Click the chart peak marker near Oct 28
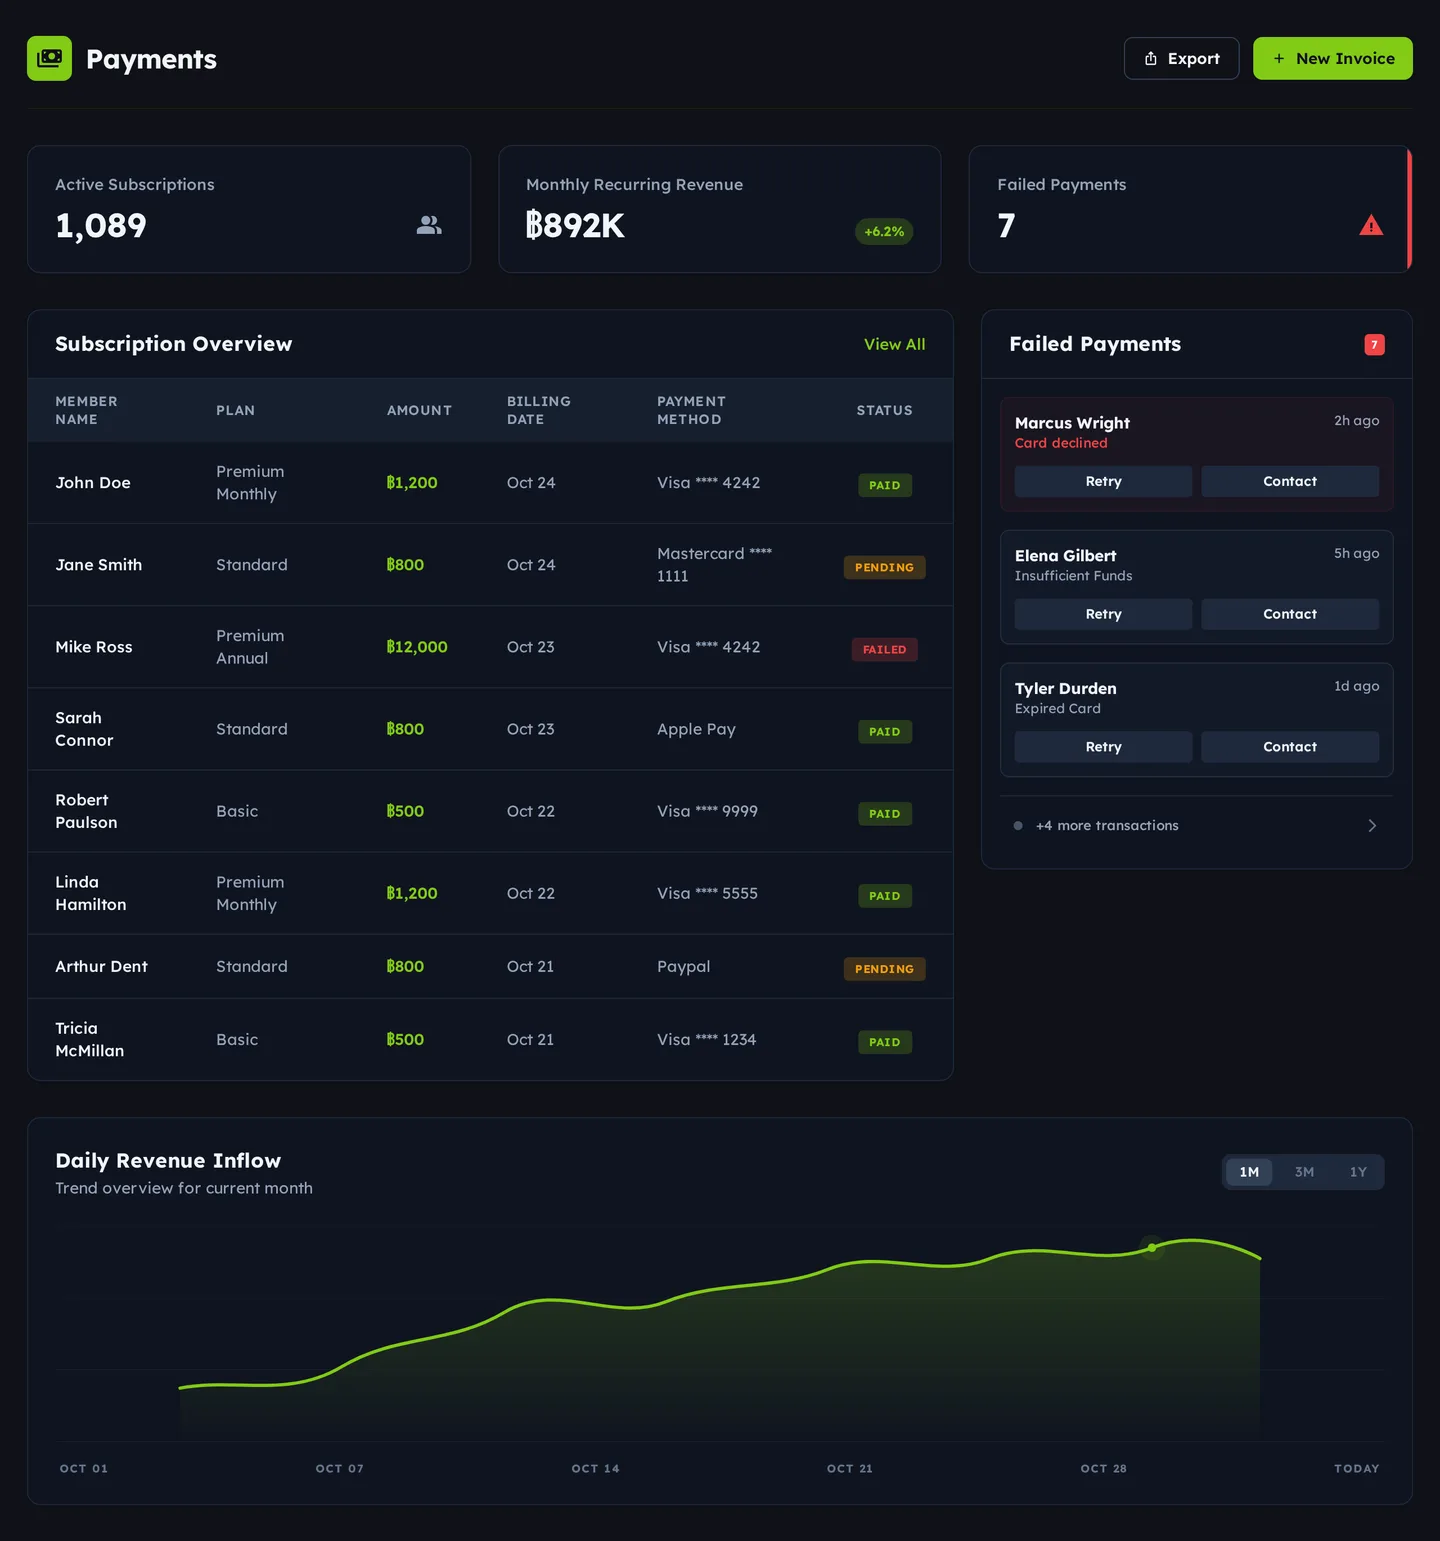 click(1152, 1248)
